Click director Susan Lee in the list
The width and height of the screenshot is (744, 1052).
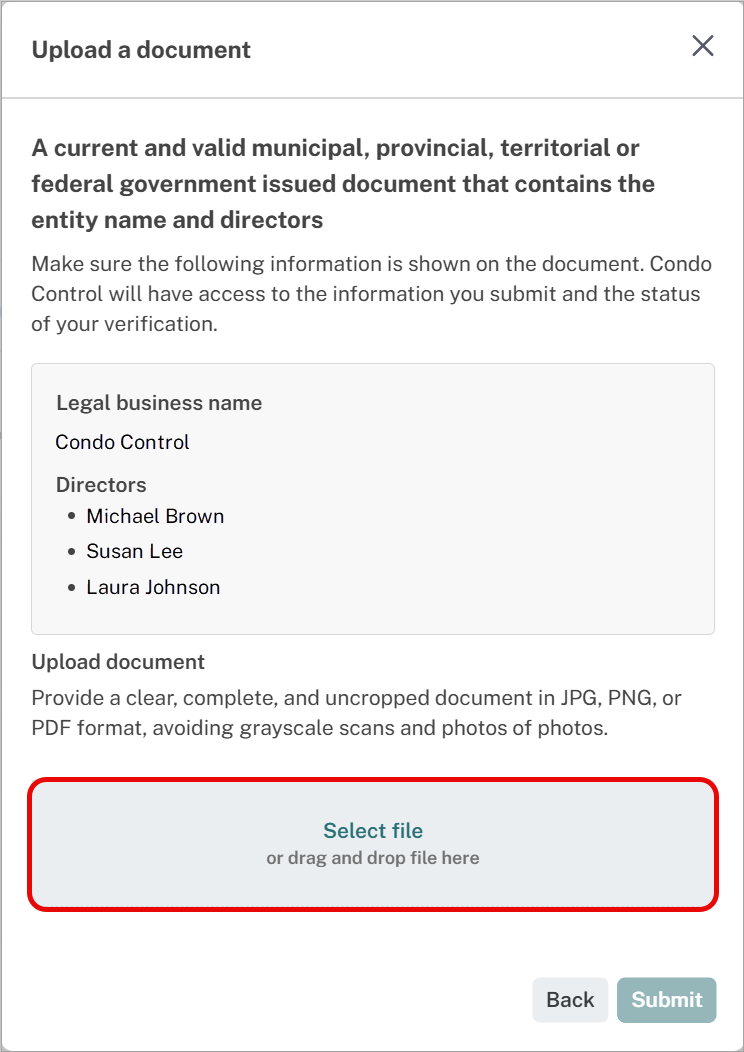134,551
